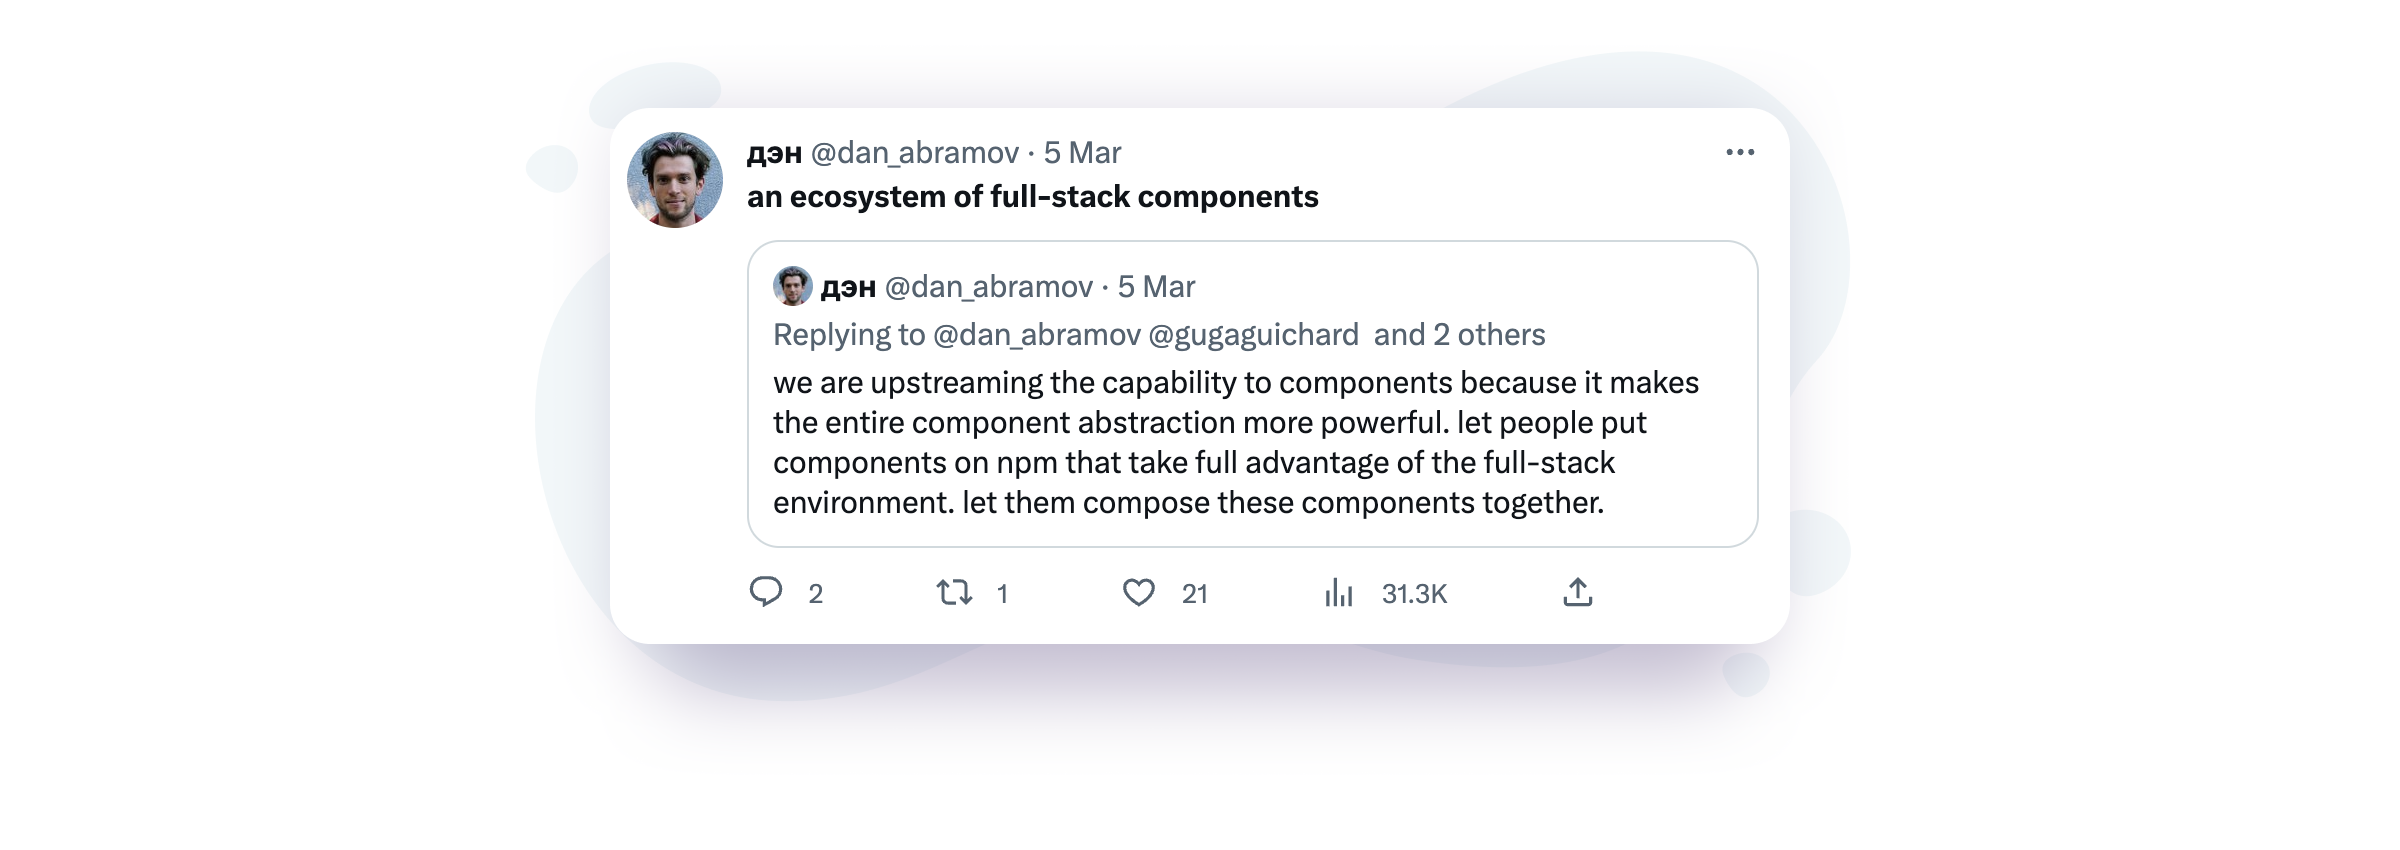Open the view analytics bar chart icon
Image resolution: width=2400 pixels, height=850 pixels.
(1338, 593)
